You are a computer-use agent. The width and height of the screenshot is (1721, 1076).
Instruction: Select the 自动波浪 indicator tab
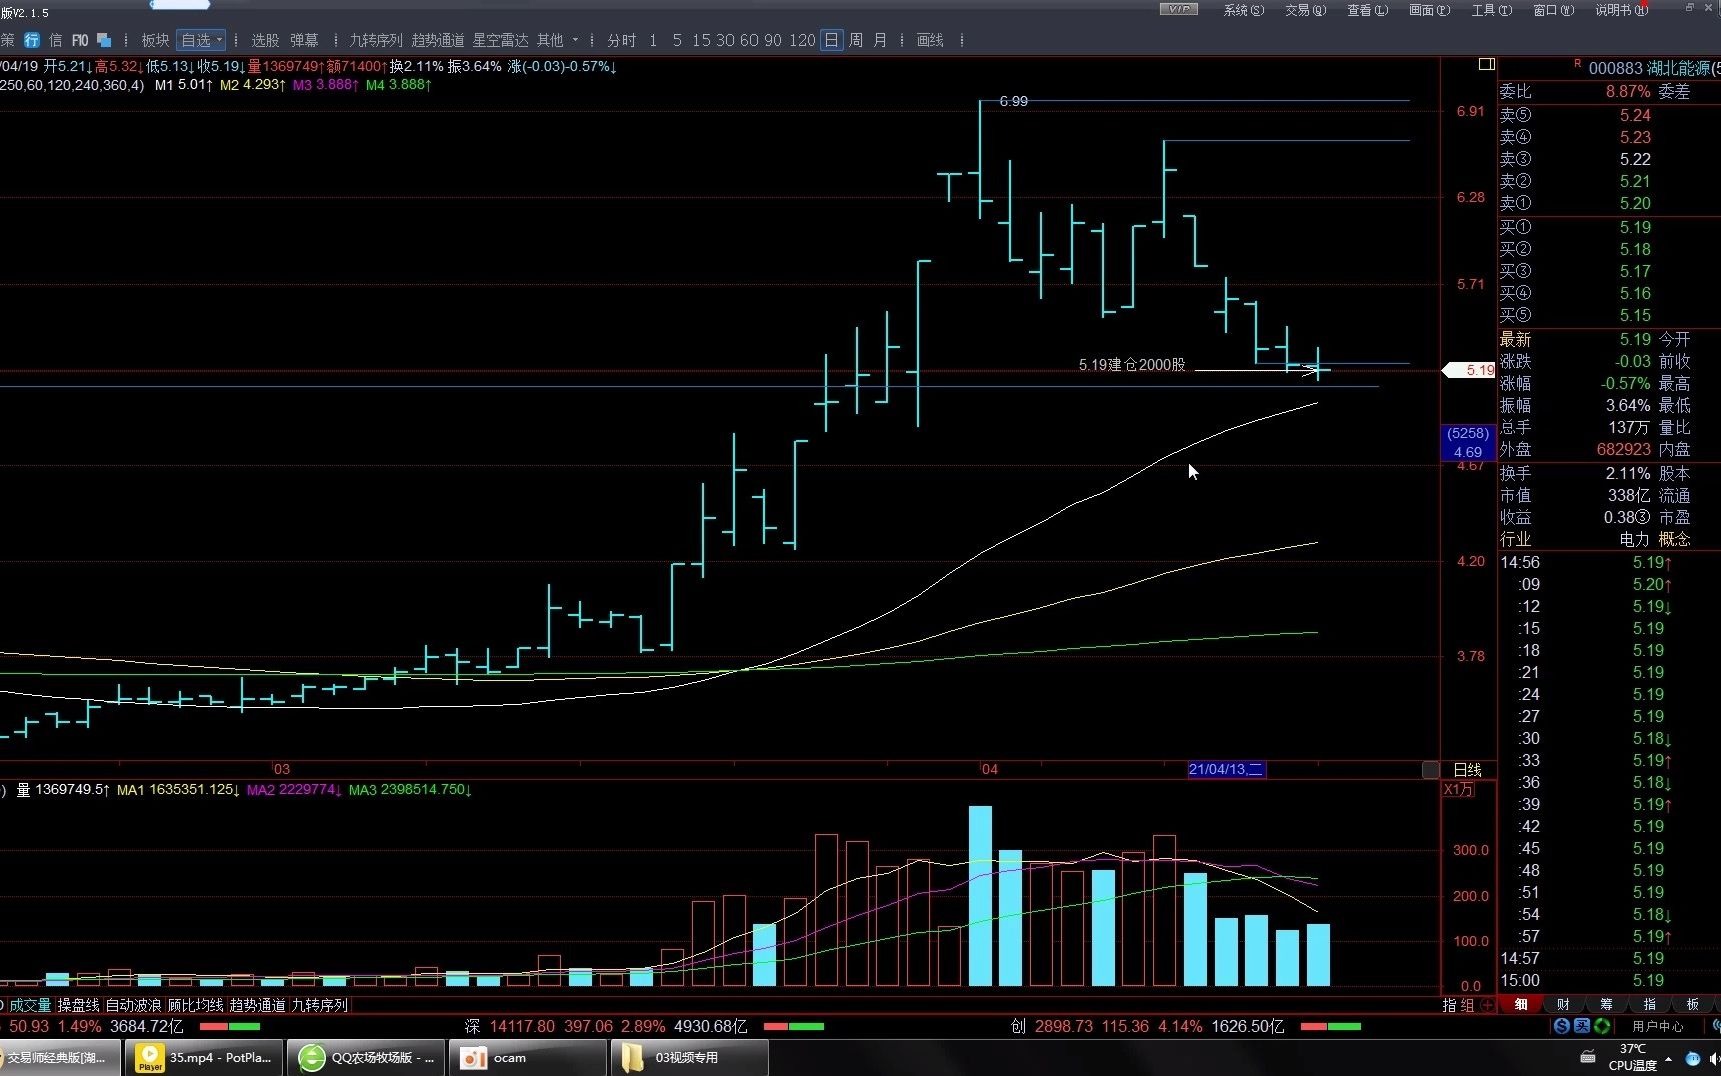133,1005
